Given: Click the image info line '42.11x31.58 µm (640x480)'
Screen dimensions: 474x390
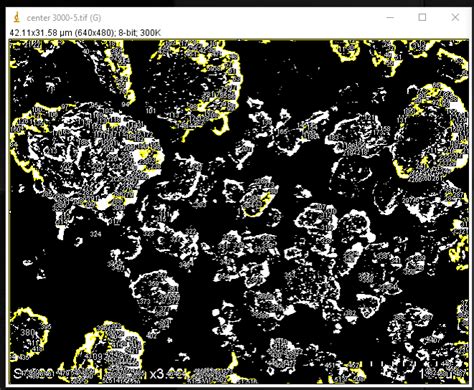Looking at the screenshot, I should click(61, 33).
